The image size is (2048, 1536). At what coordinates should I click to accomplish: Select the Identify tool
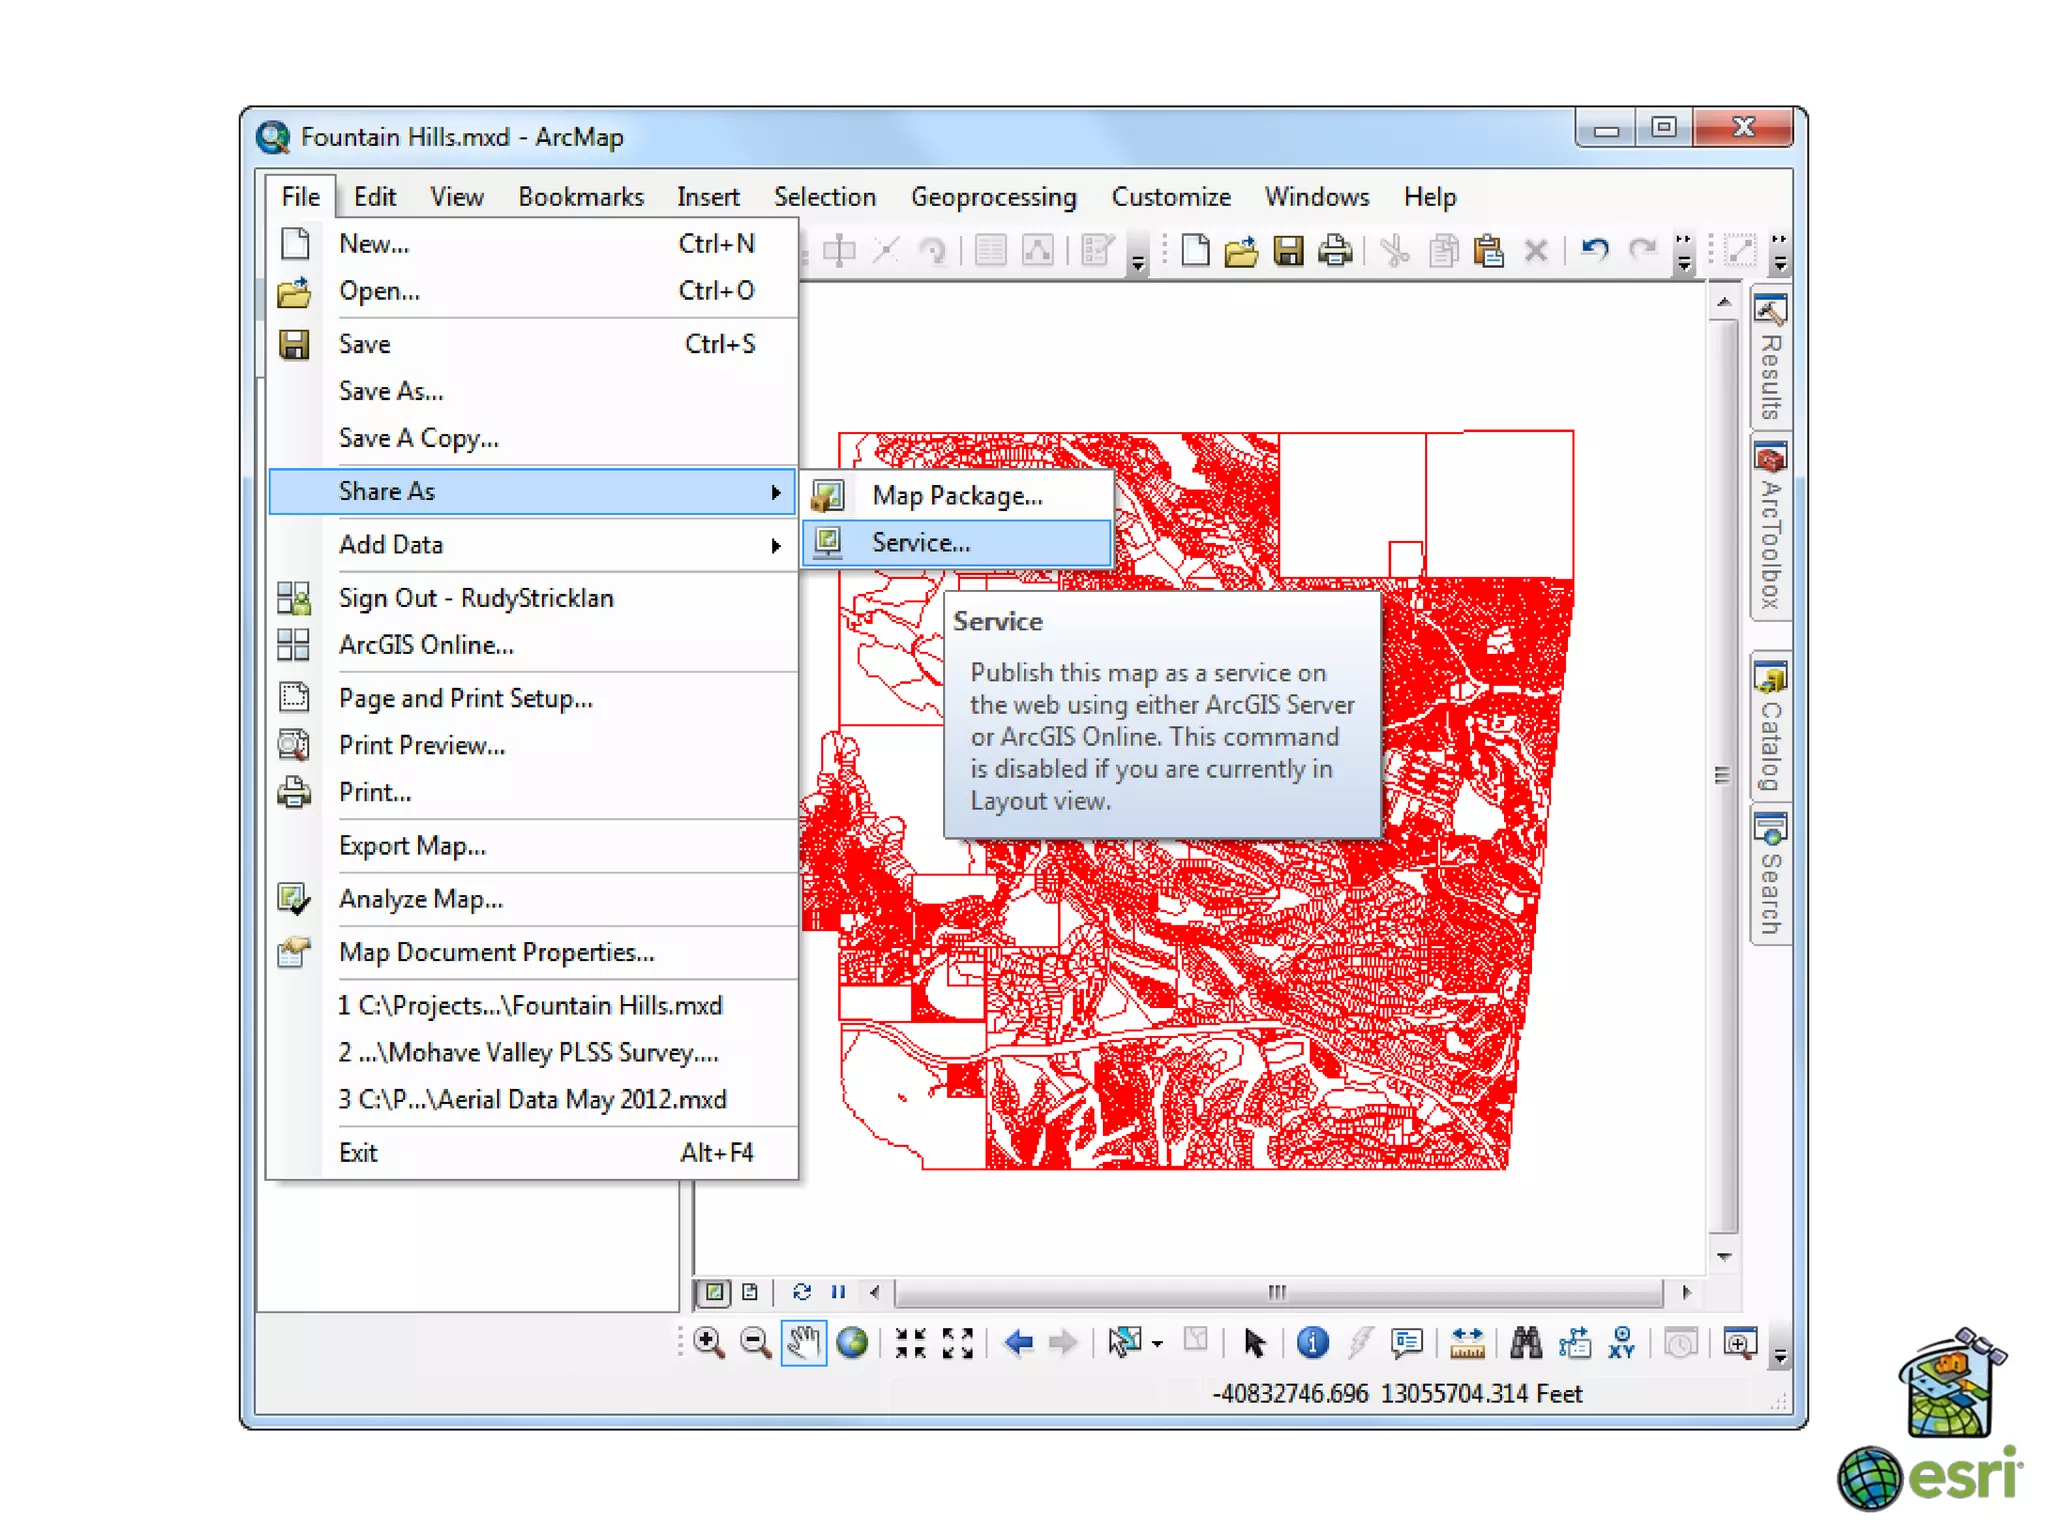1312,1342
